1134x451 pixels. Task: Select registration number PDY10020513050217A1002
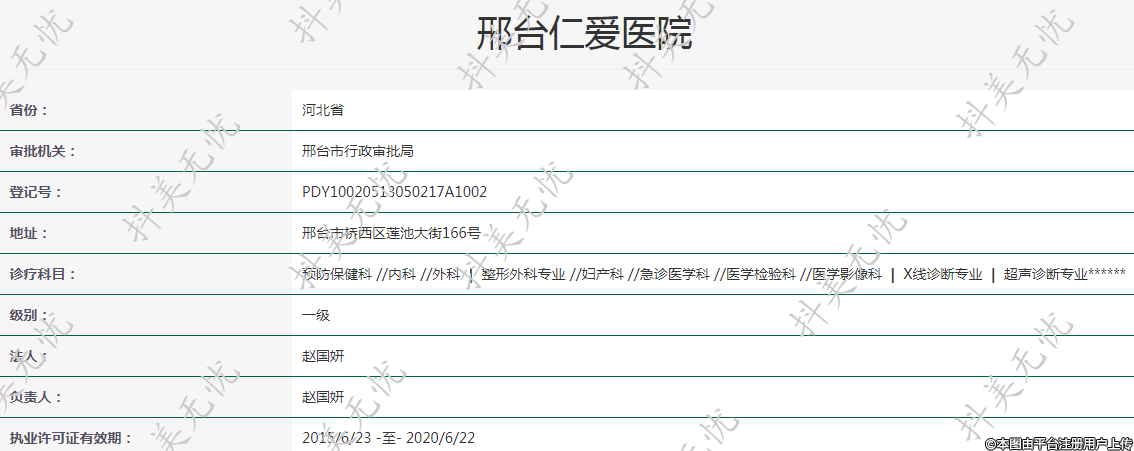click(x=394, y=192)
